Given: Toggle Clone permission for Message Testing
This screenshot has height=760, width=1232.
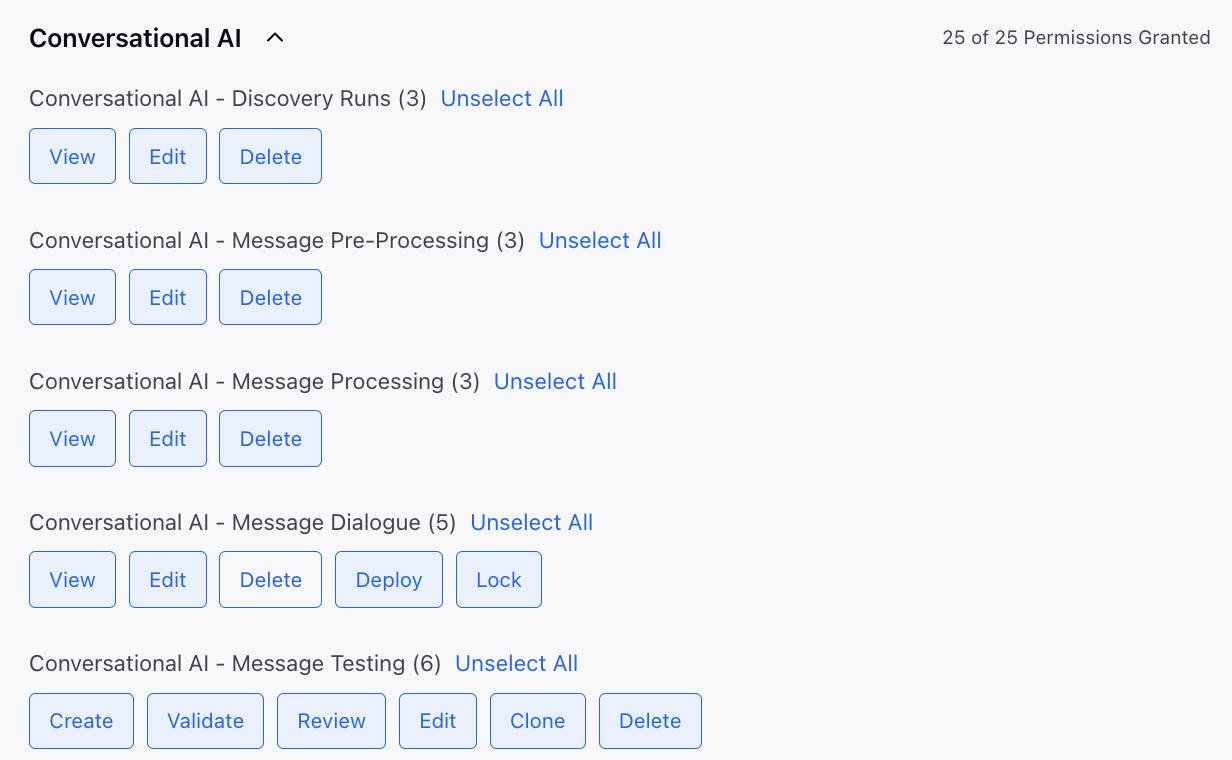Looking at the screenshot, I should click(538, 720).
